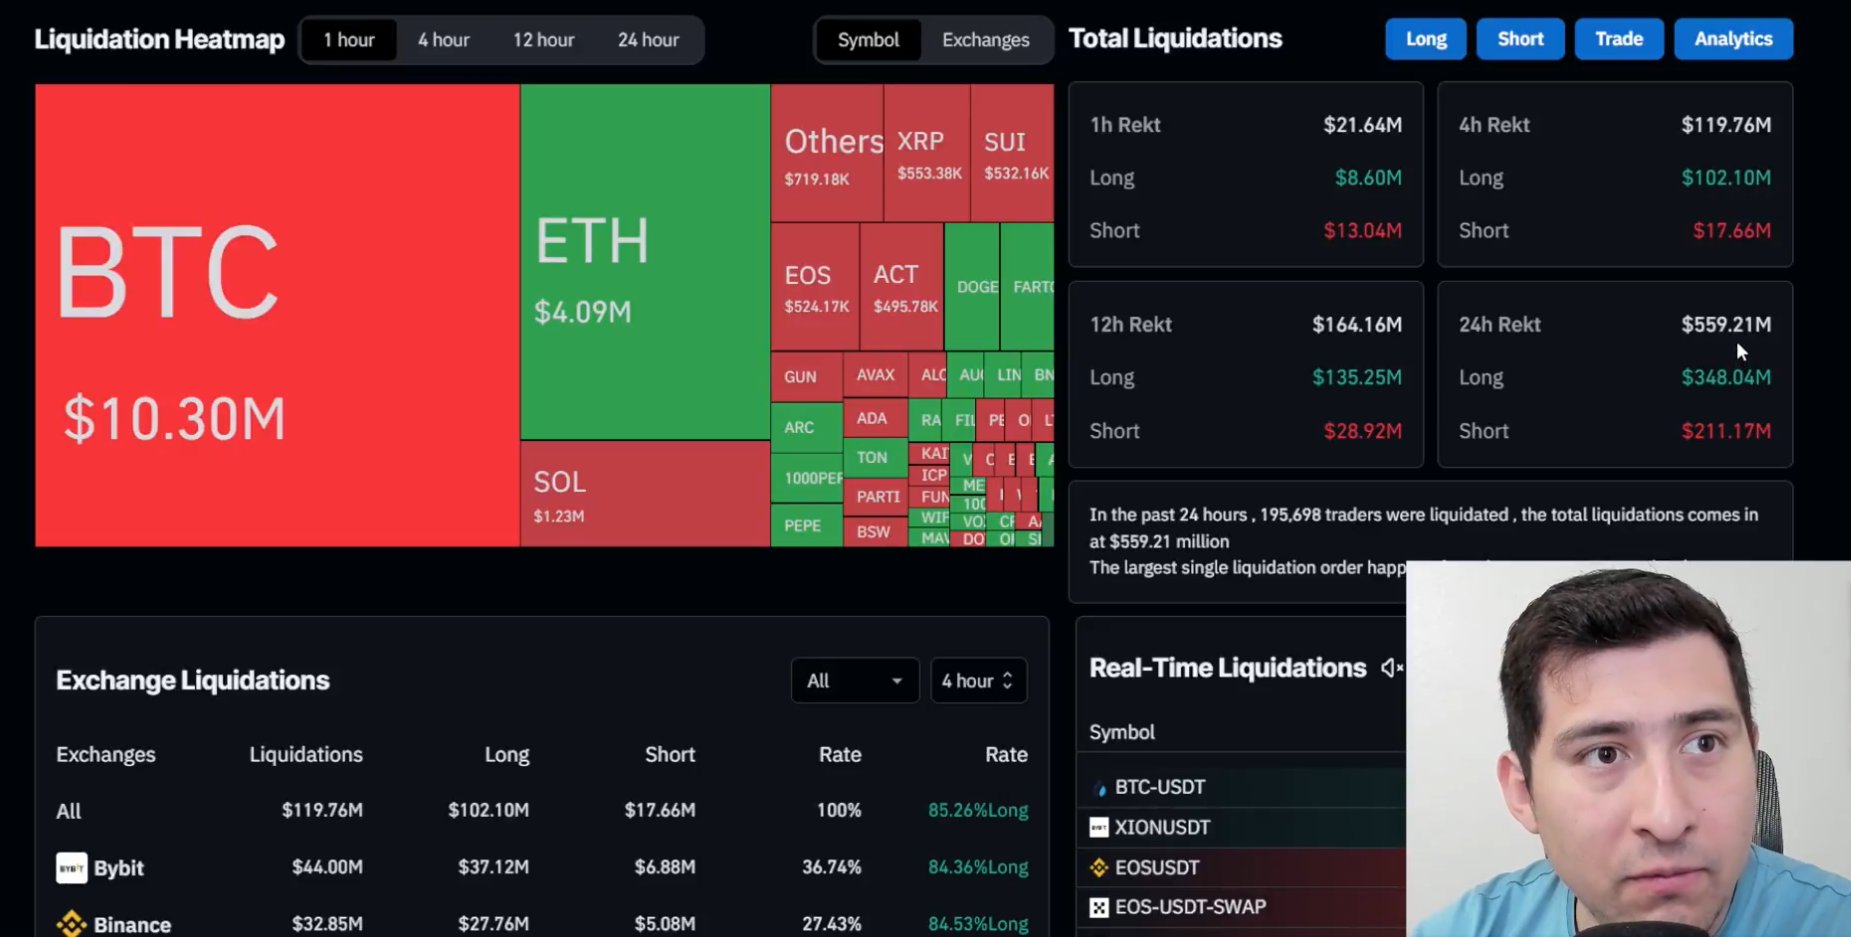1851x937 pixels.
Task: Click the All row 85.26%Long rate
Action: [978, 810]
